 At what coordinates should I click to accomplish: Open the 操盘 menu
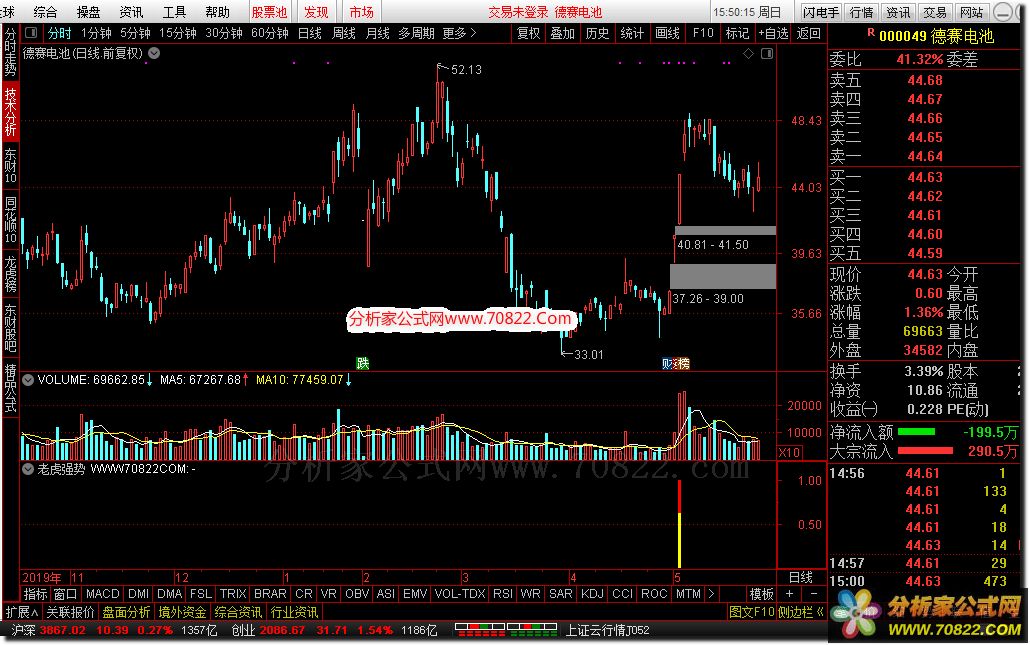(x=88, y=12)
